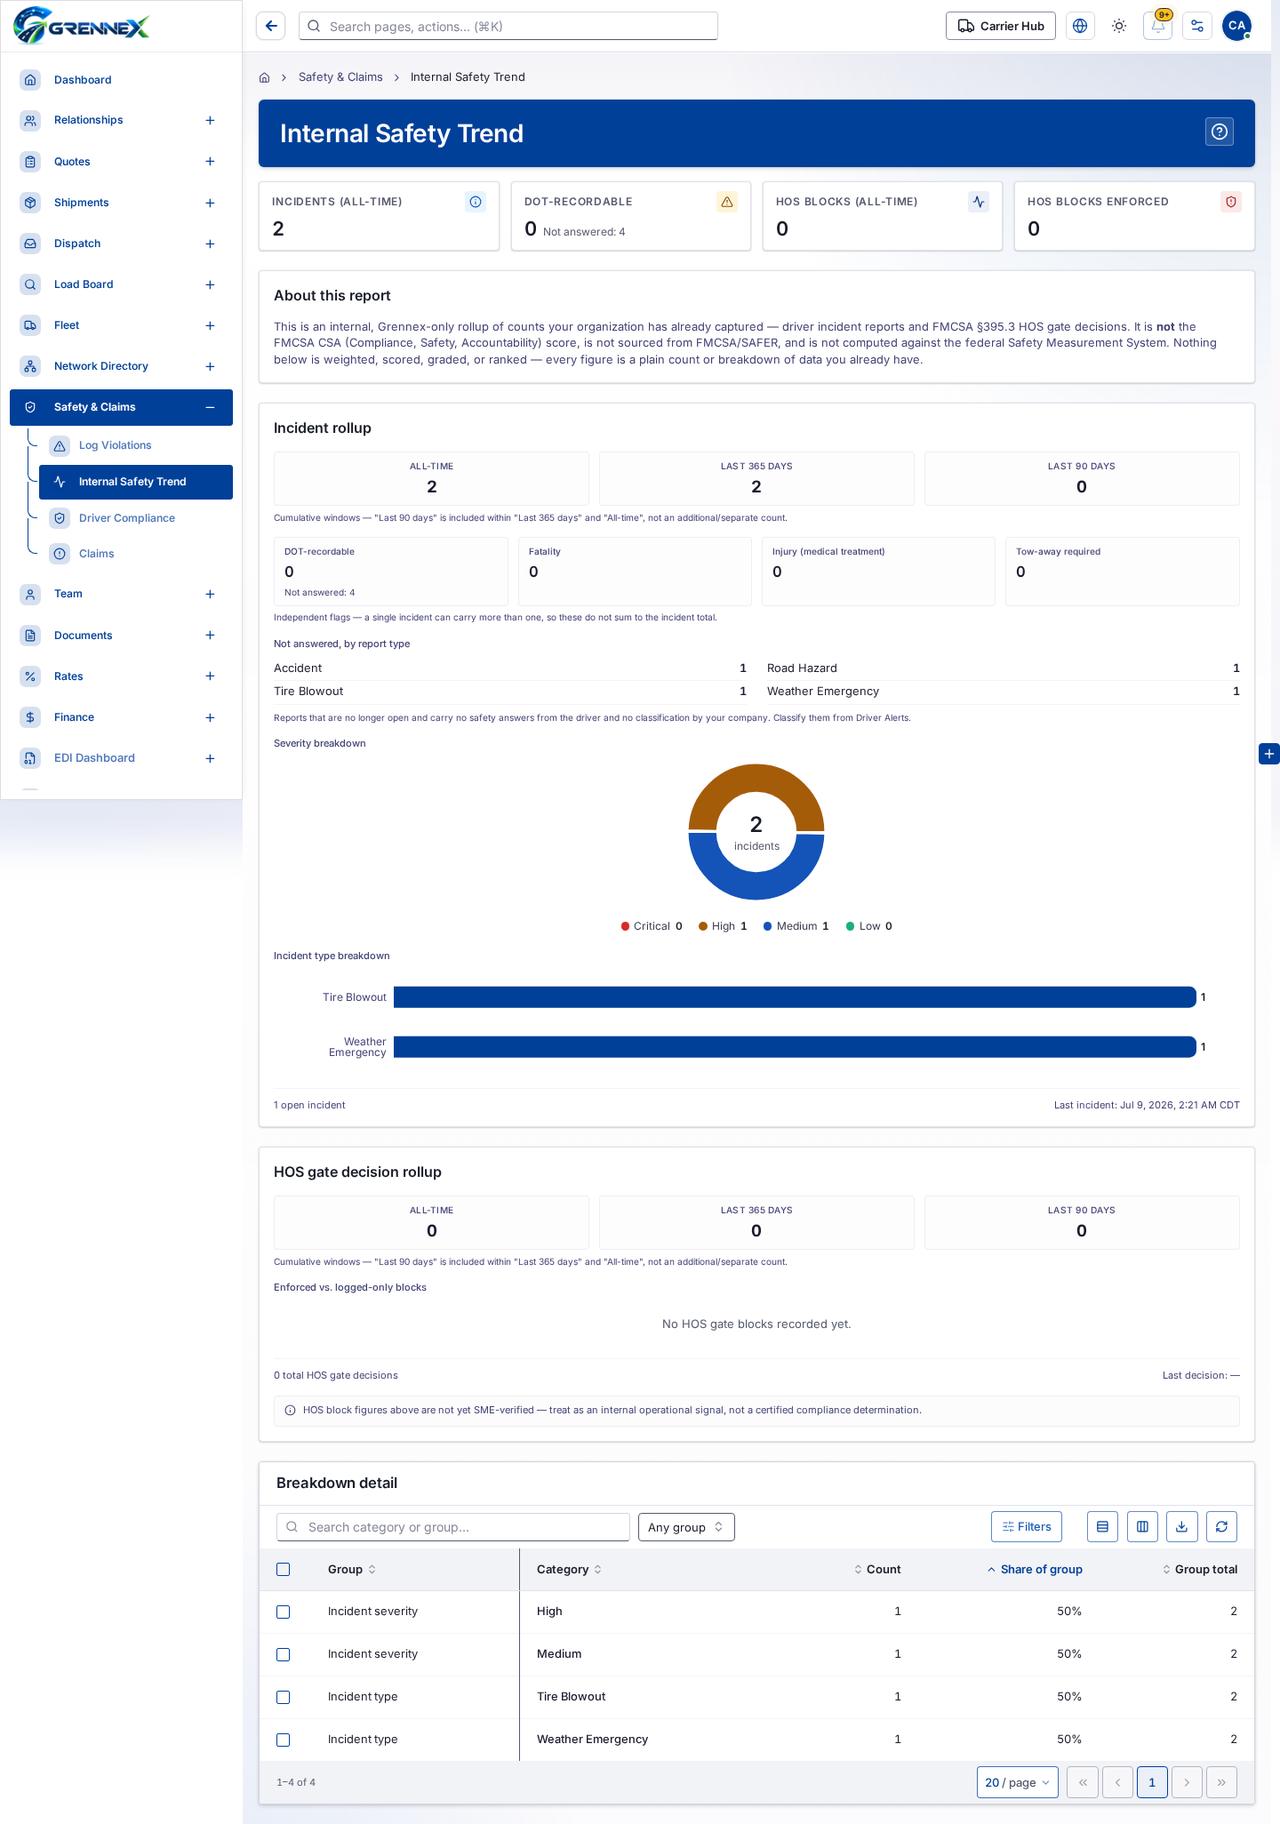Focus the Search category or group field
The image size is (1280, 1824).
click(453, 1527)
